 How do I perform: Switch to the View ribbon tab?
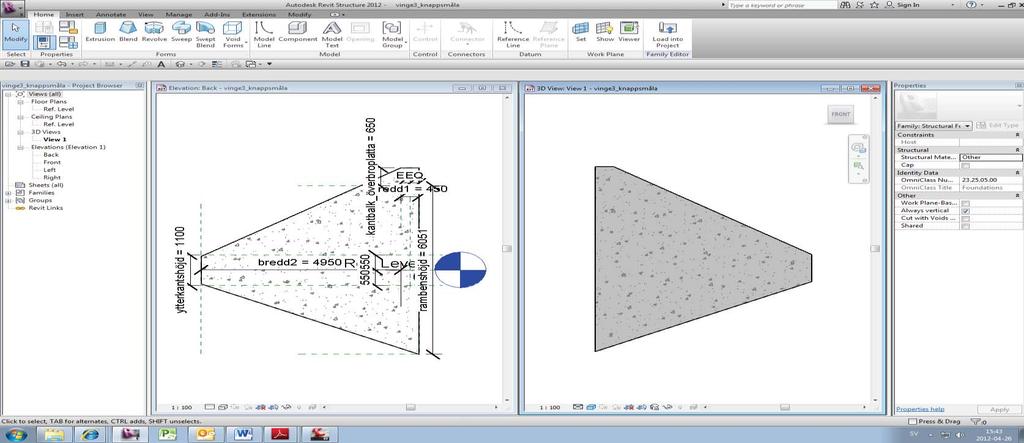[146, 14]
